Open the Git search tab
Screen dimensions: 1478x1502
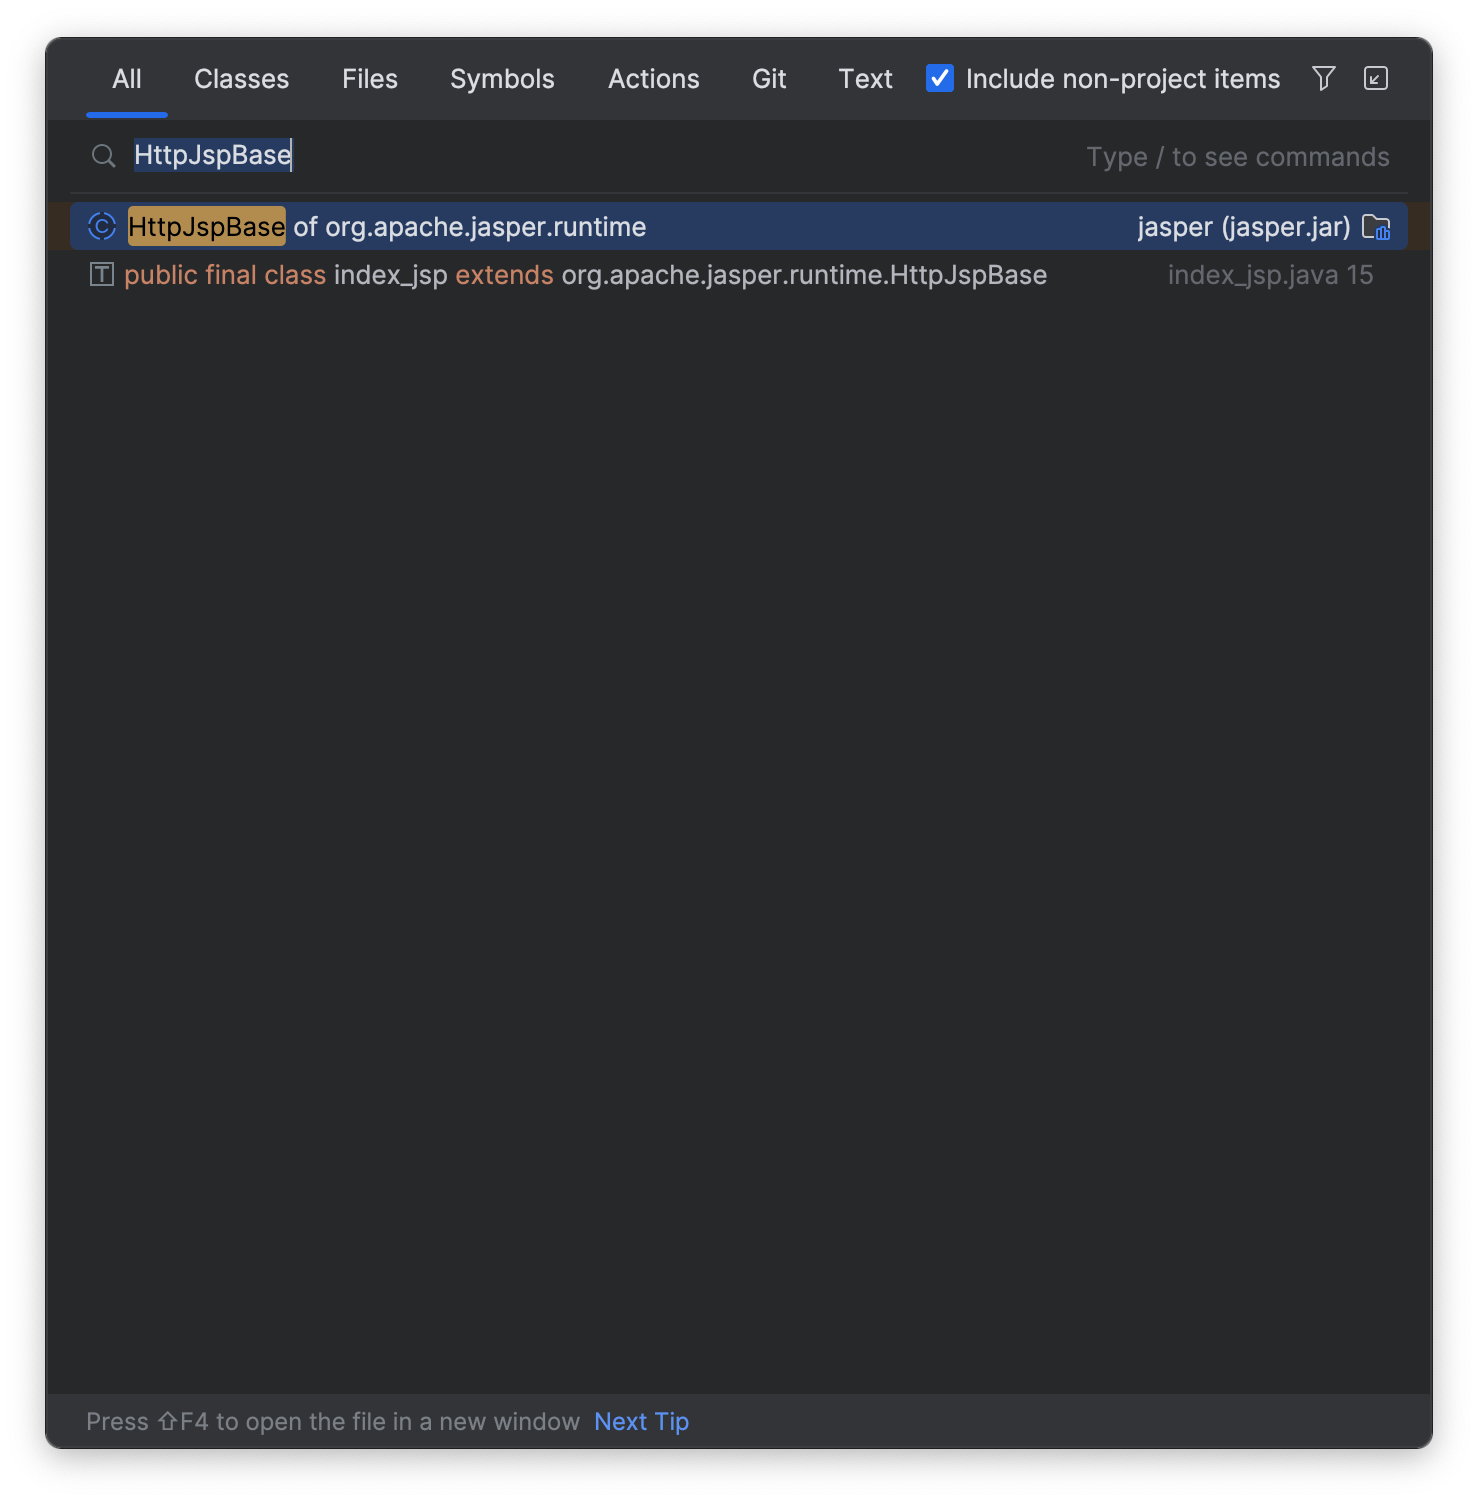click(768, 79)
